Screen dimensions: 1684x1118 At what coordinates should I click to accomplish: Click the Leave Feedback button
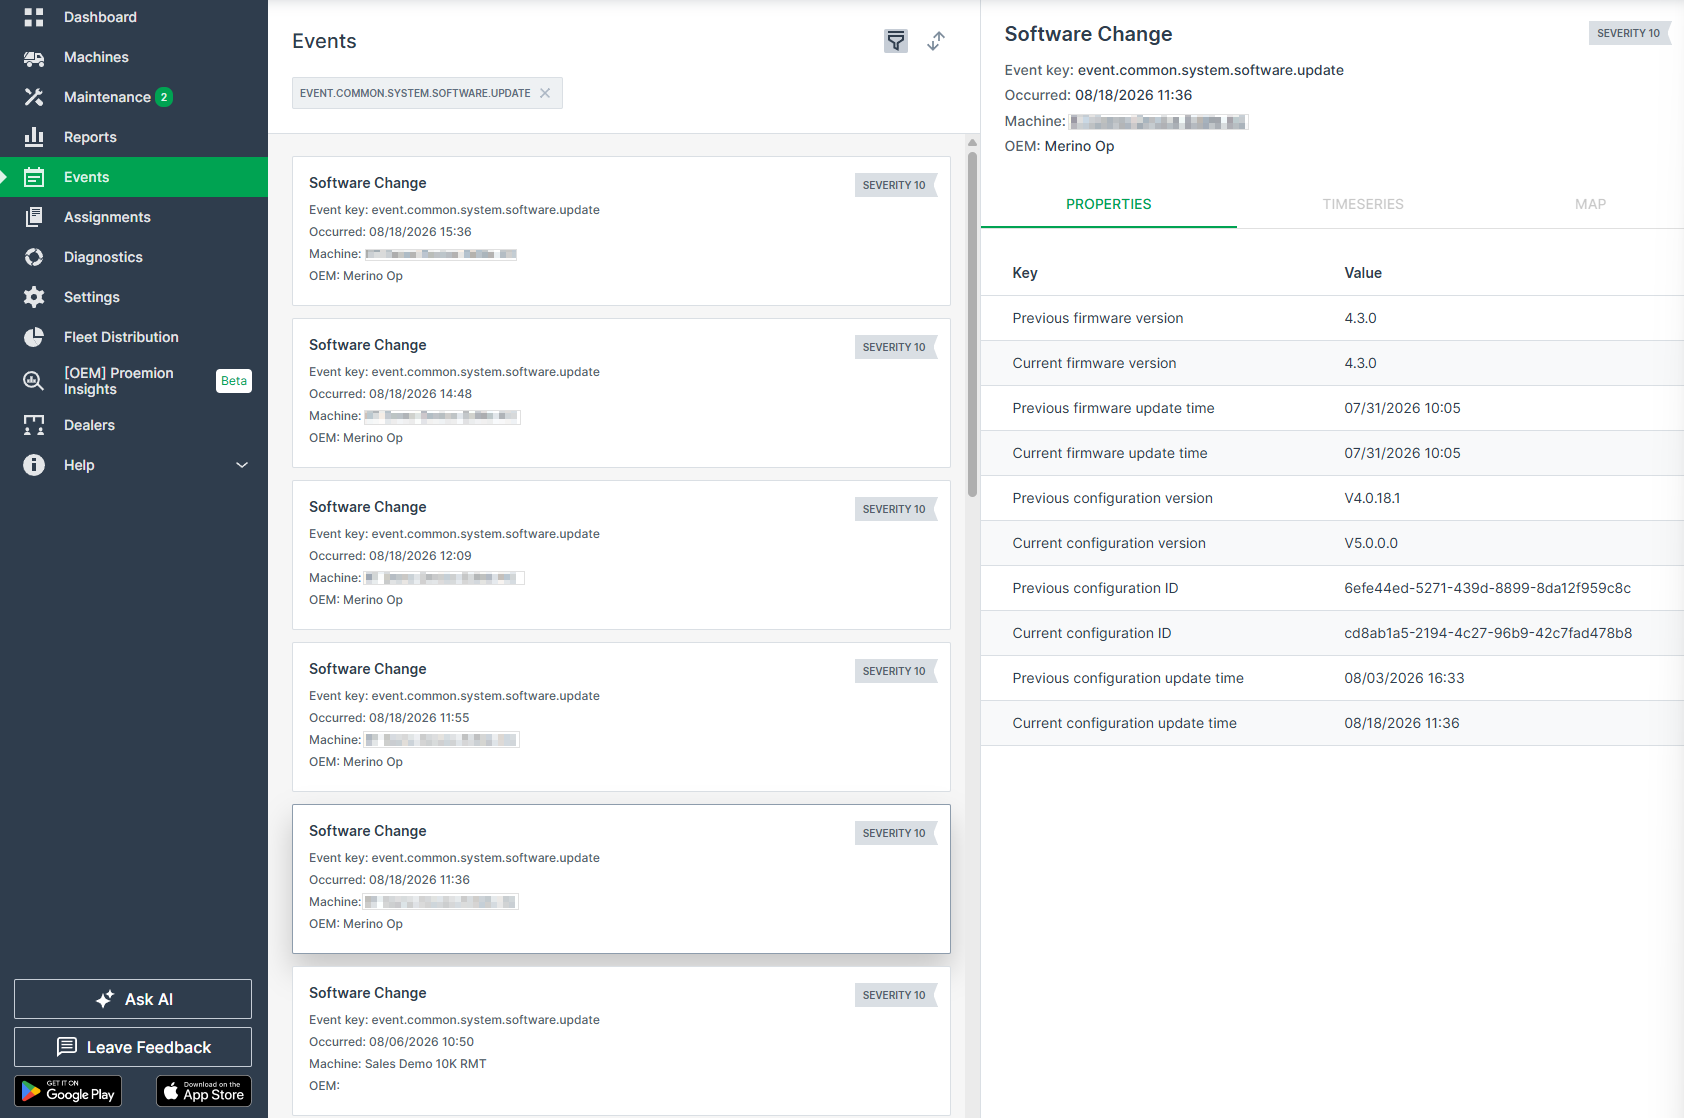coord(133,1047)
